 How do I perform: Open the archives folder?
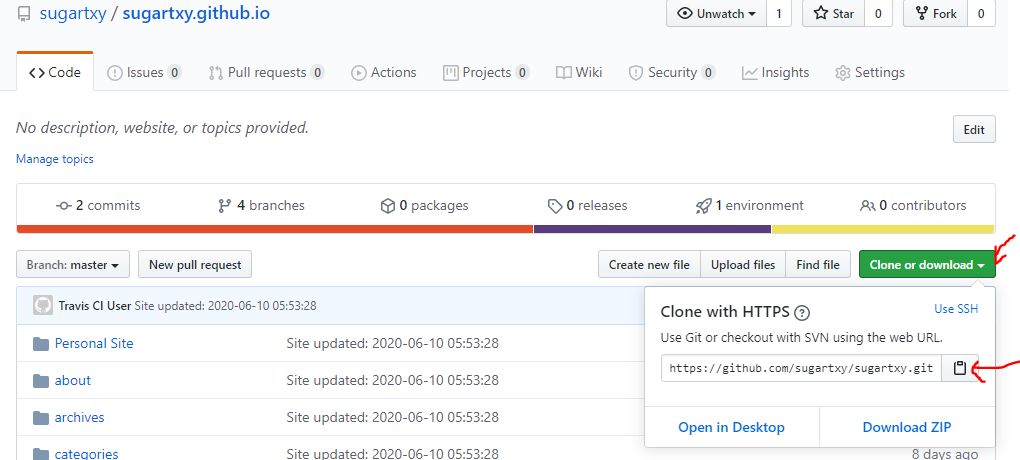[x=79, y=418]
